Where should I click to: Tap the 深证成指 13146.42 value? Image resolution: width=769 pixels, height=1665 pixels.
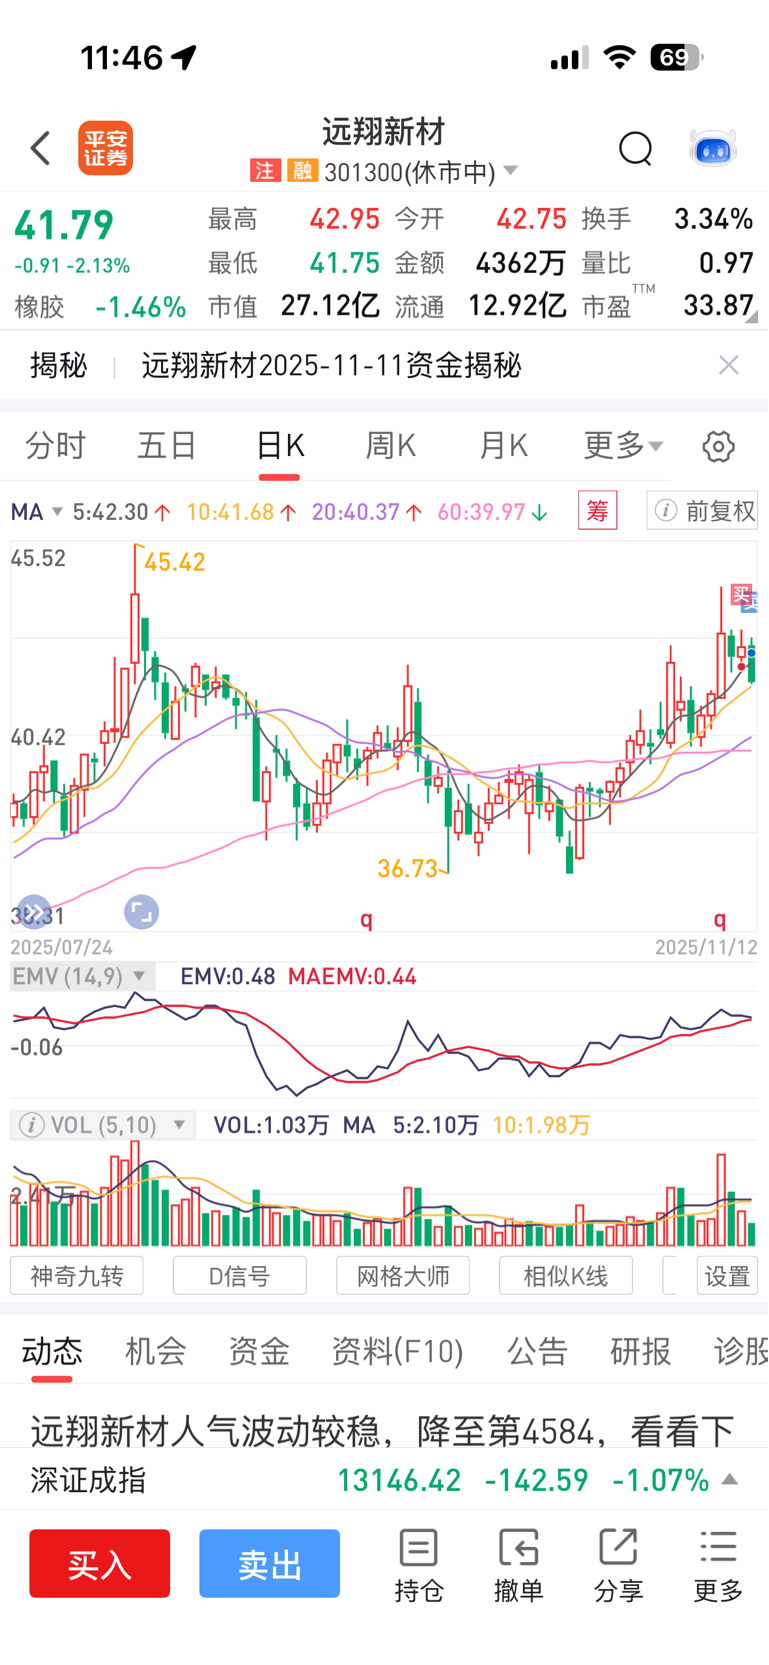point(399,1480)
